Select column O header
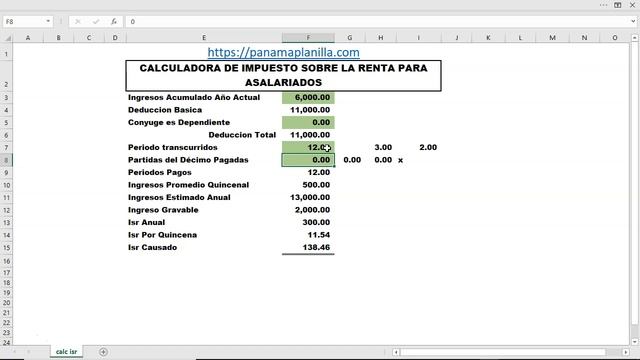The width and height of the screenshot is (640, 360). pos(615,38)
